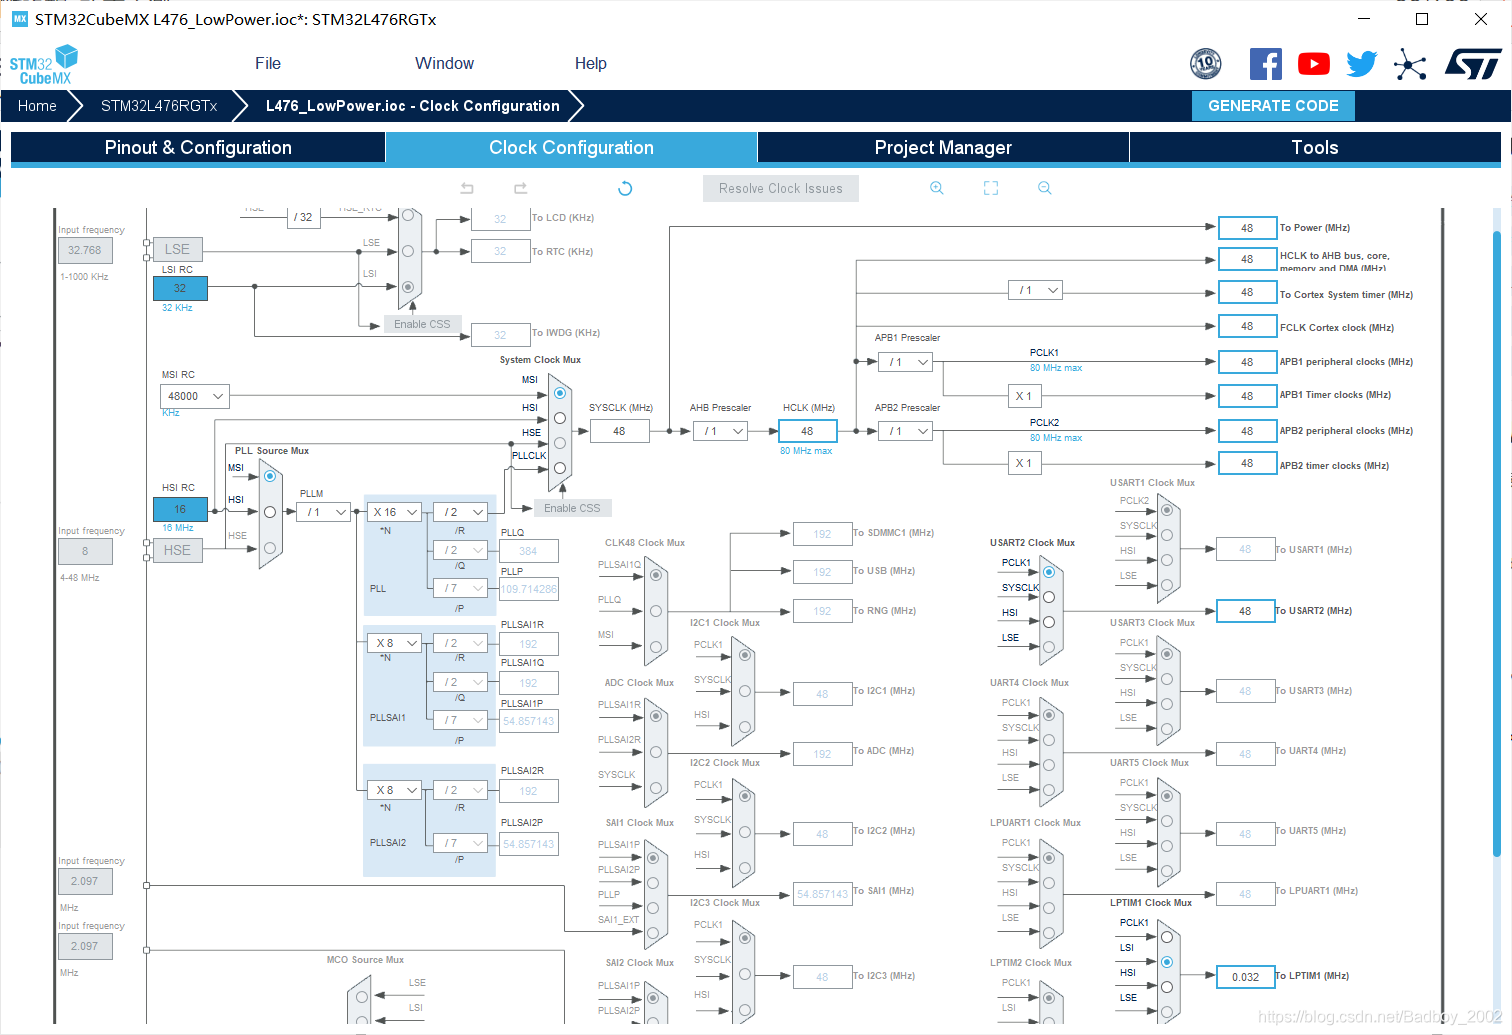Click the To Power (MHz) value box

pos(1247,228)
